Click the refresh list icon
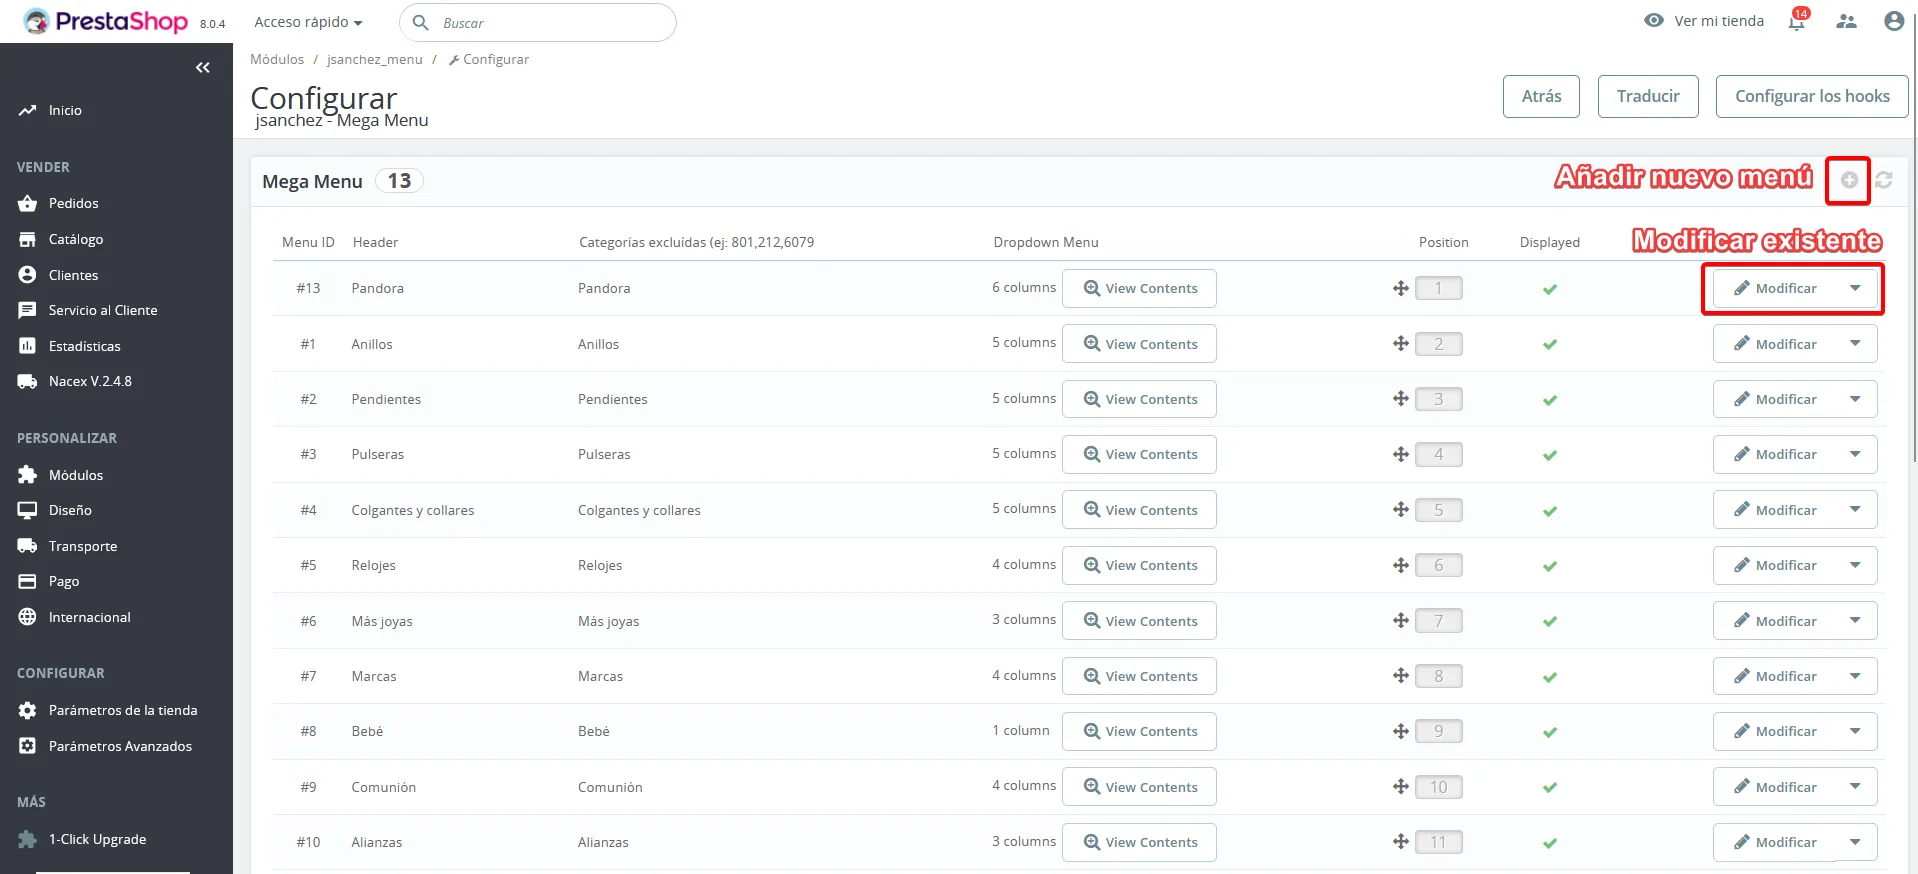Viewport: 1918px width, 874px height. click(1884, 180)
